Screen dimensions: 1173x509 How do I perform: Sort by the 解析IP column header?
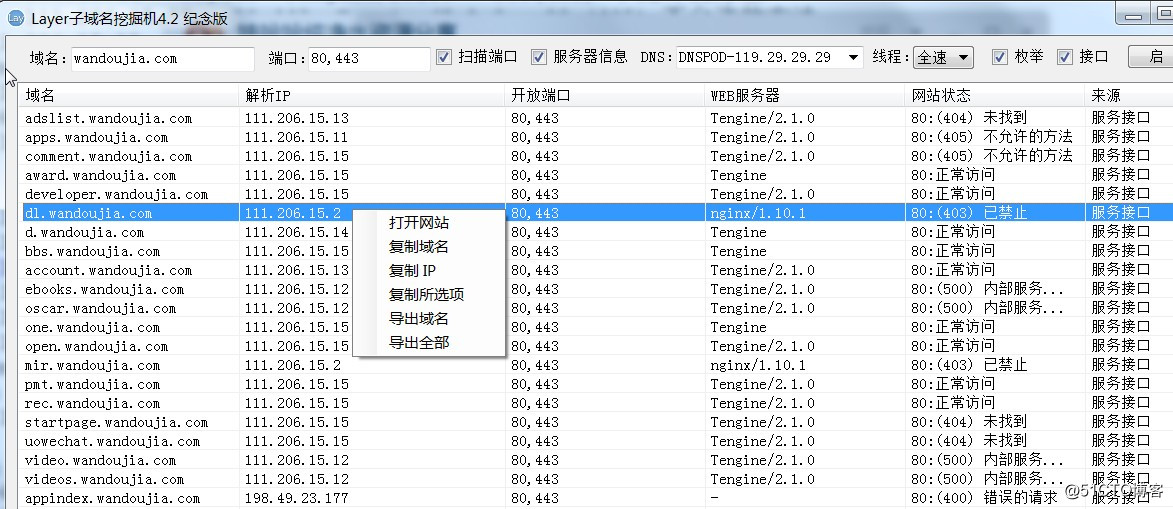pos(372,95)
